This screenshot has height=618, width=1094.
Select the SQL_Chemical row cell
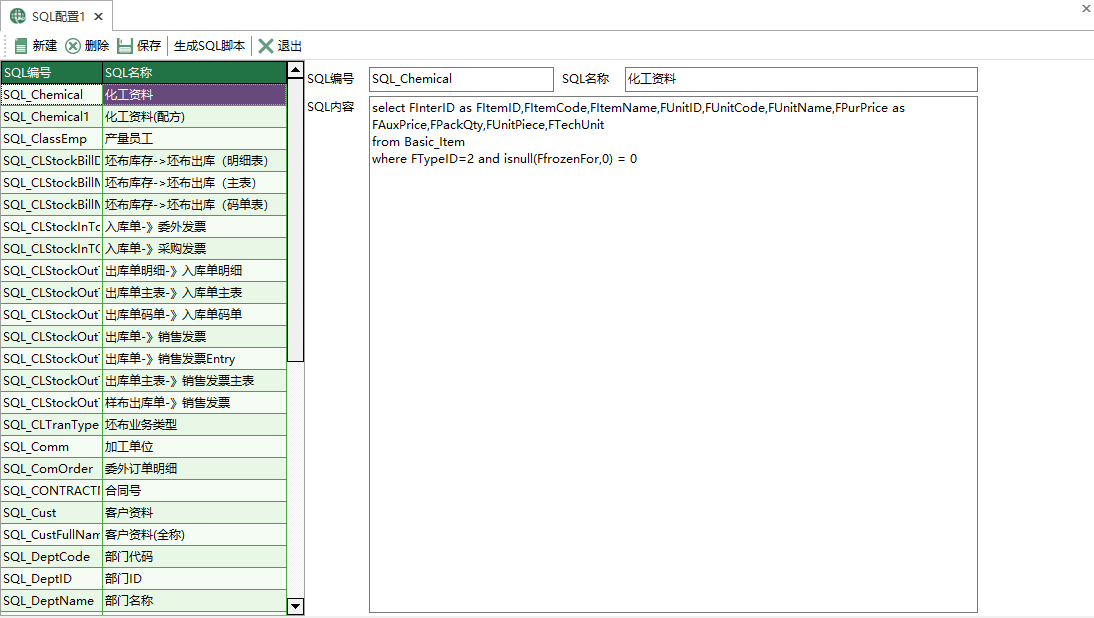(52, 95)
